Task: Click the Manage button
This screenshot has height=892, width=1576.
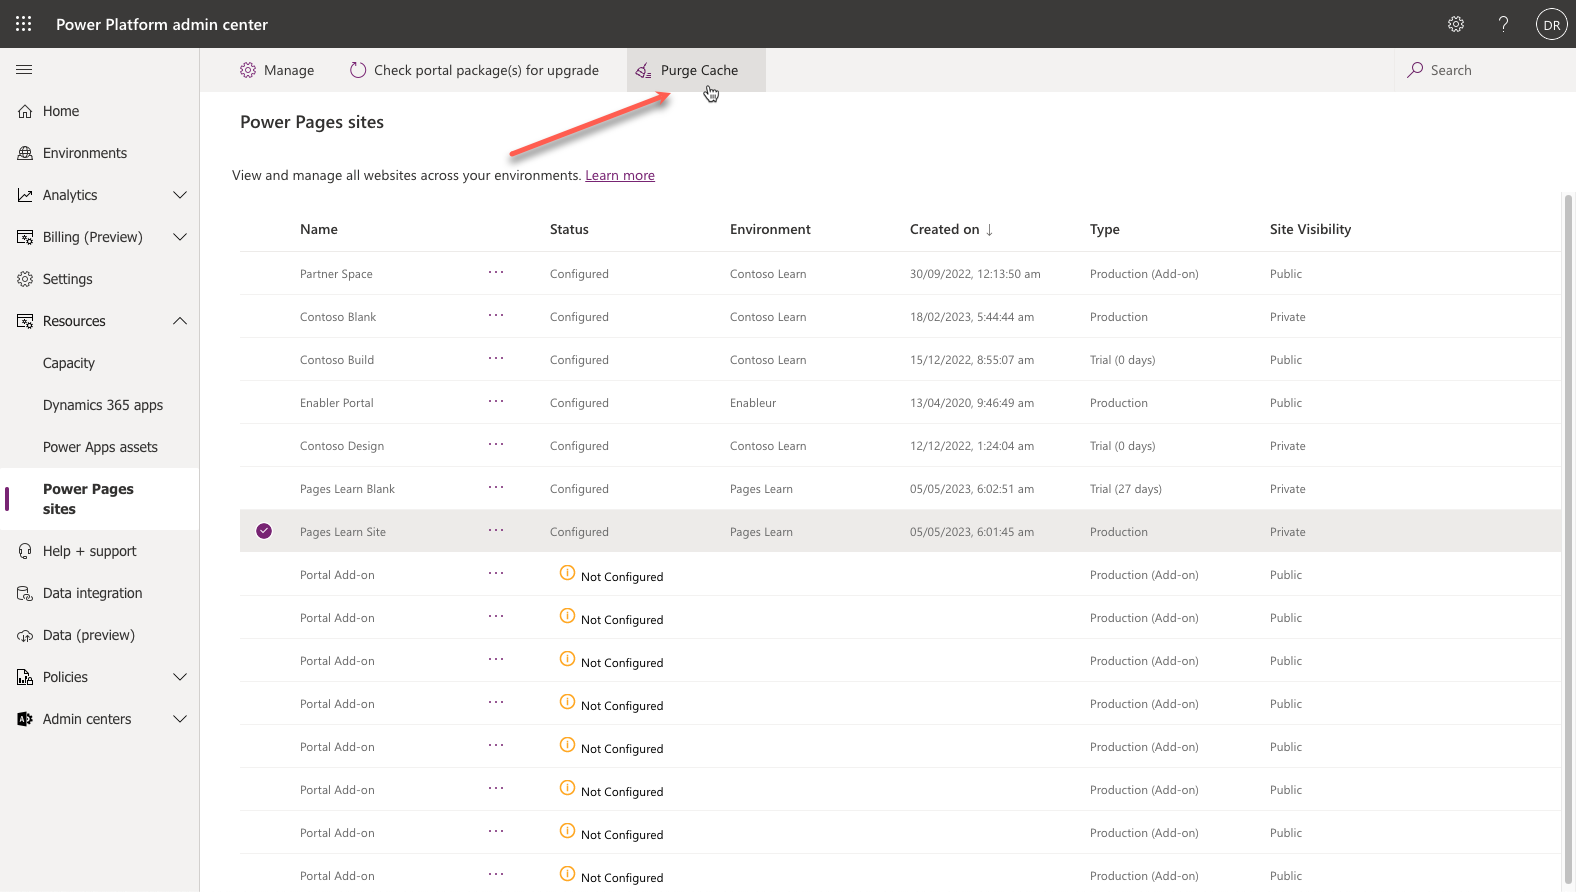Action: tap(277, 70)
